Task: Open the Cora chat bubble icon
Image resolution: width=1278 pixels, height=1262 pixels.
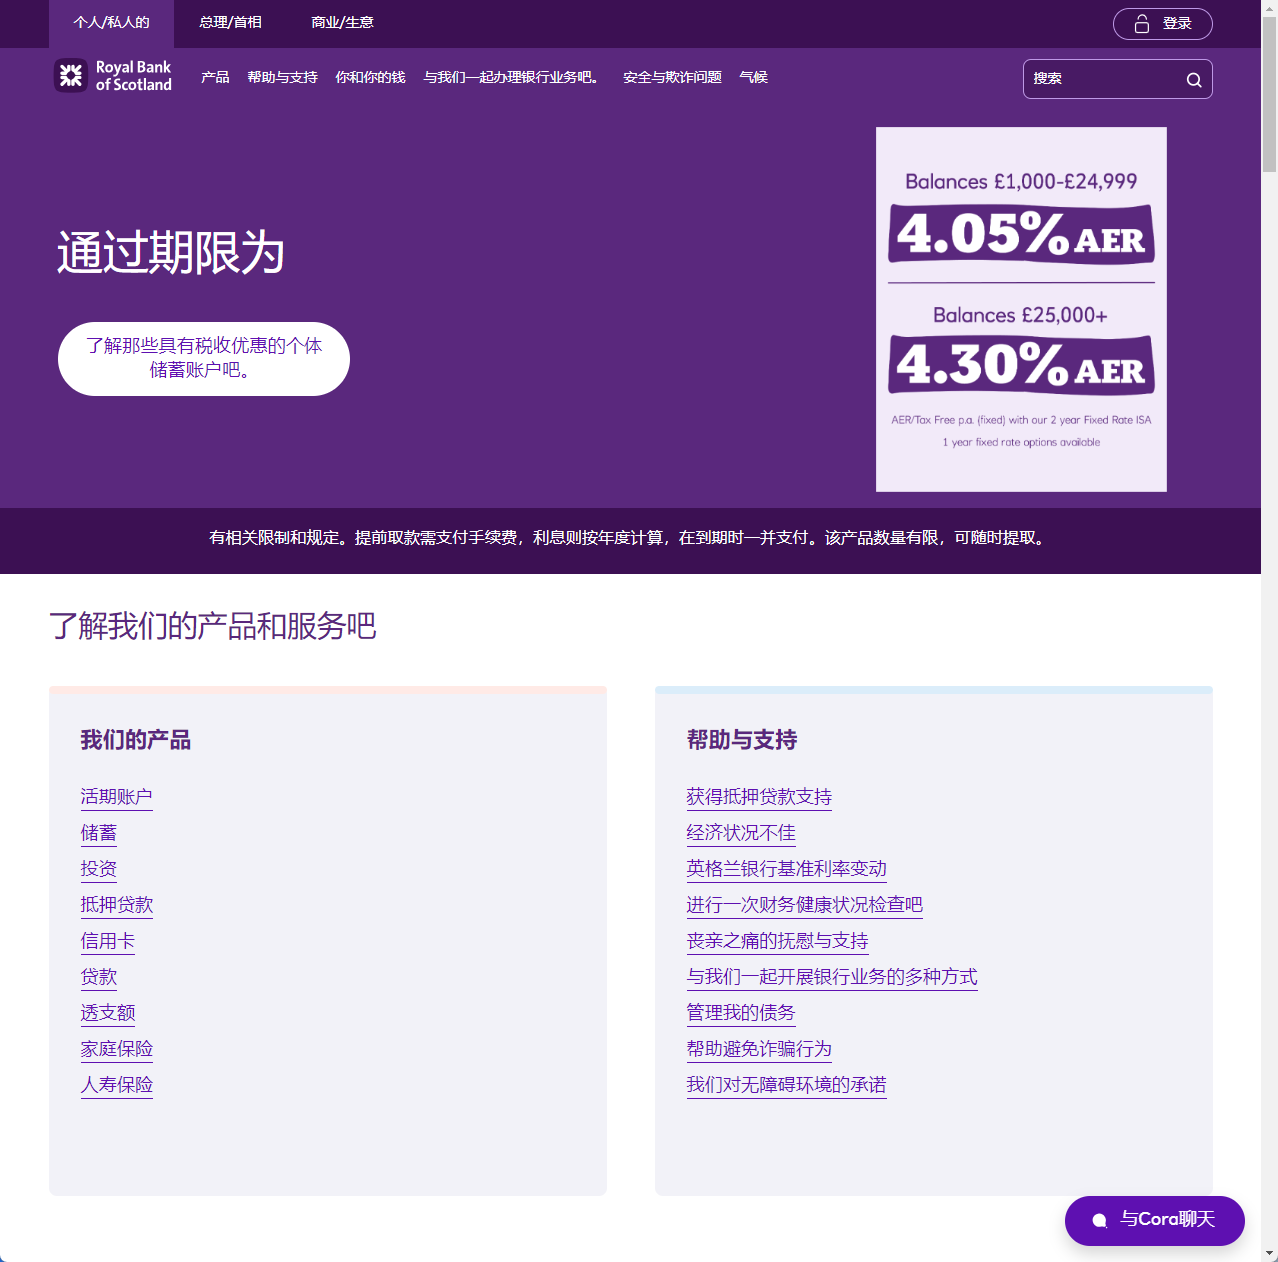Action: 1099,1220
